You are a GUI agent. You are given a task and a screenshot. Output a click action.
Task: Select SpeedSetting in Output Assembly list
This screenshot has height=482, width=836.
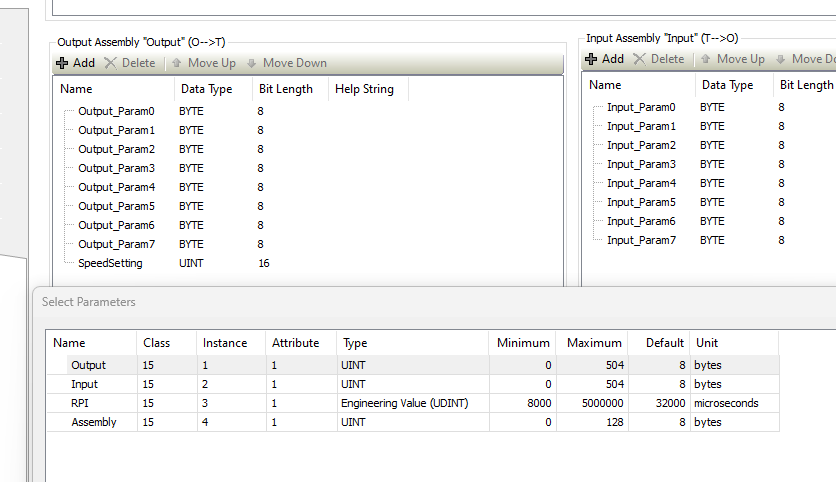[110, 263]
